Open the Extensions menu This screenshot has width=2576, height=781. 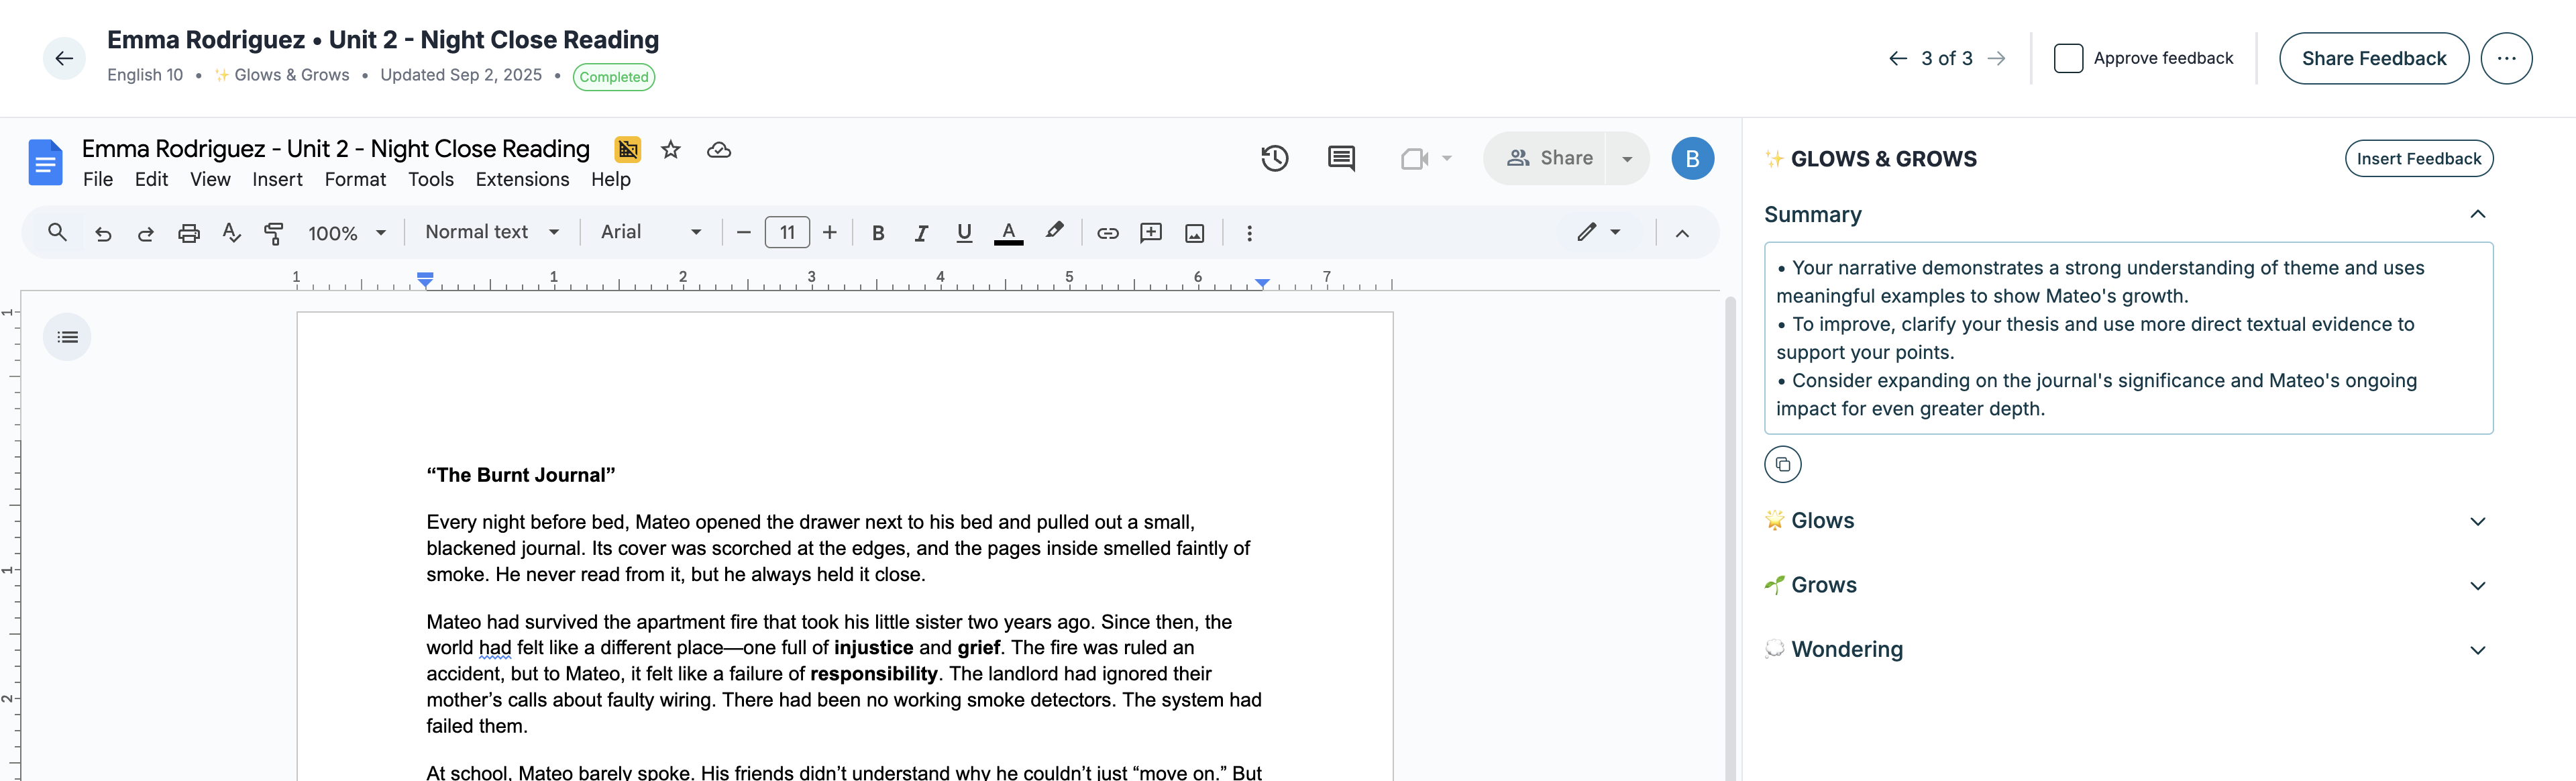coord(522,179)
